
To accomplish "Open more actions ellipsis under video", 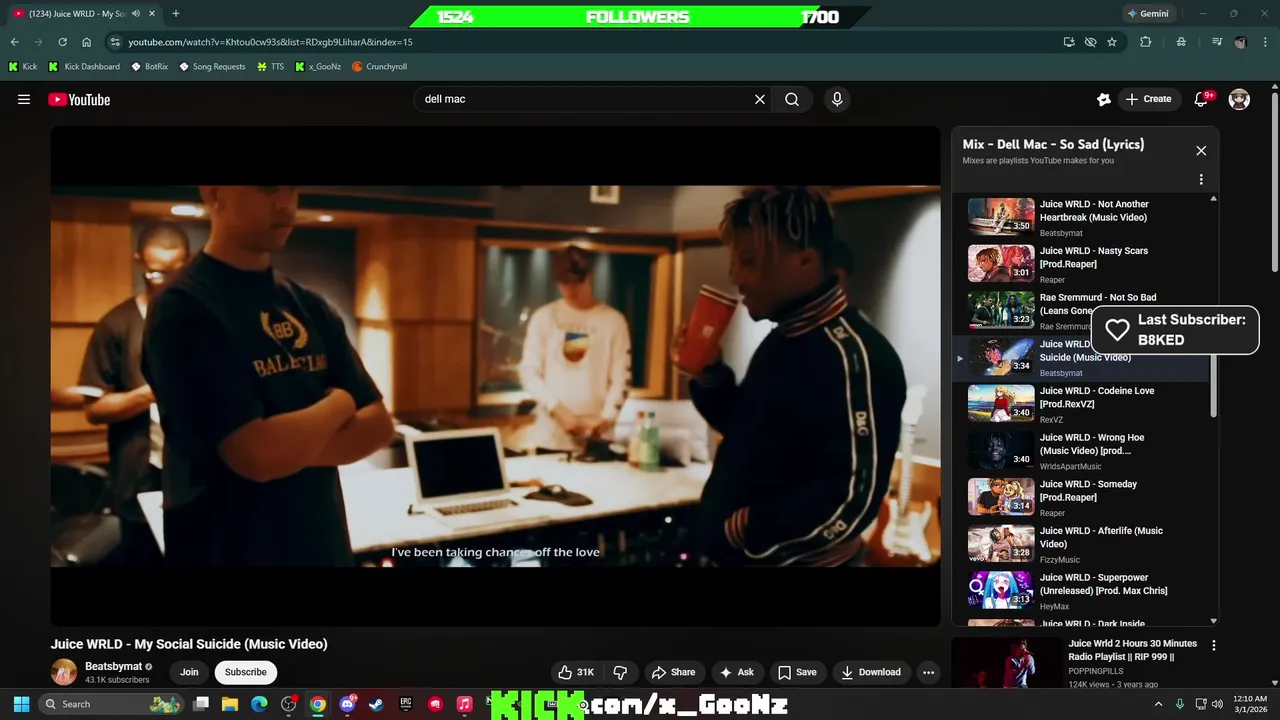I will click(928, 672).
